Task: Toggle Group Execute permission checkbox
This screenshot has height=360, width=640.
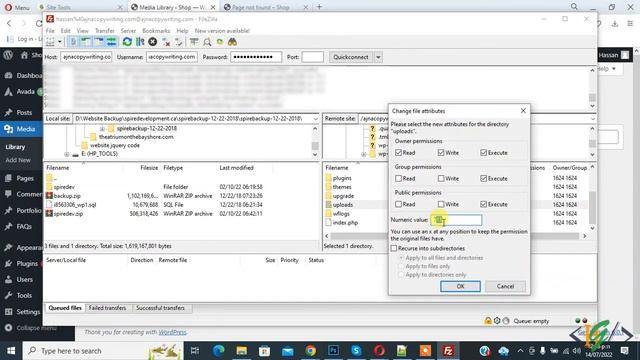Action: point(484,178)
